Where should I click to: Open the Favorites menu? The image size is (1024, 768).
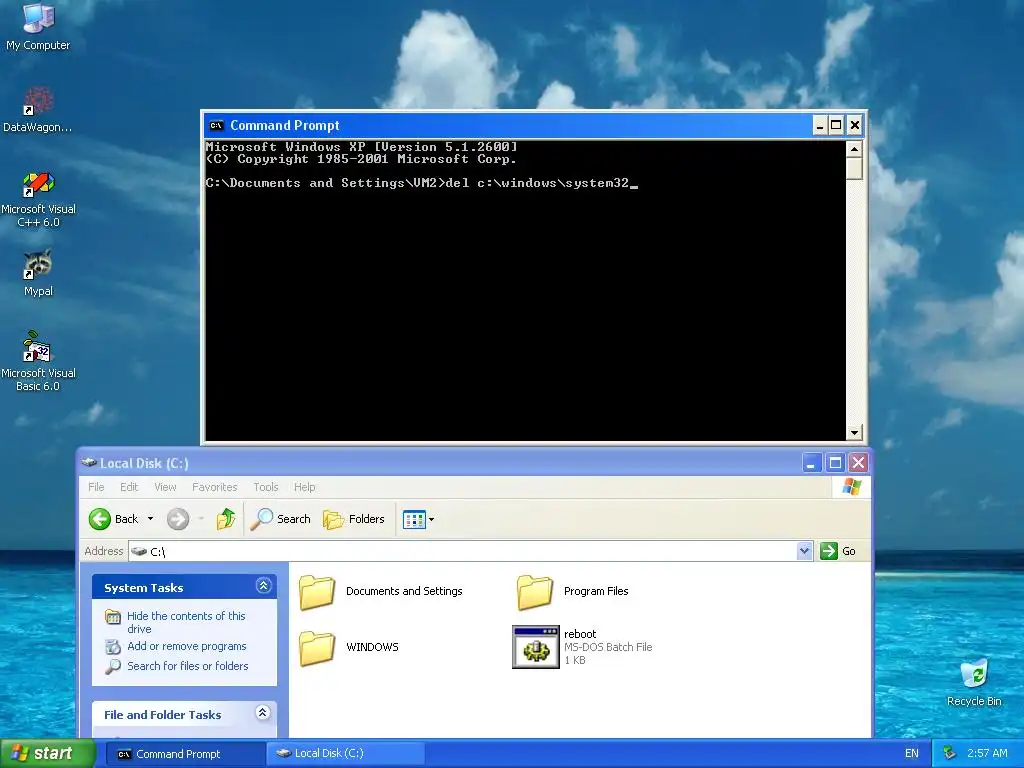[x=214, y=487]
